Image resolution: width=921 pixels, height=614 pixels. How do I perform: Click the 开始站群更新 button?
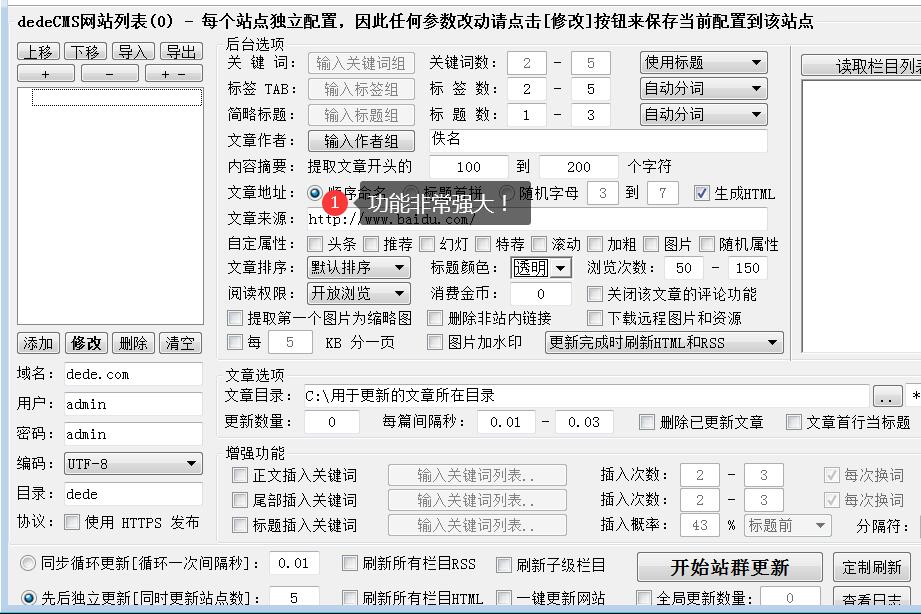point(730,567)
